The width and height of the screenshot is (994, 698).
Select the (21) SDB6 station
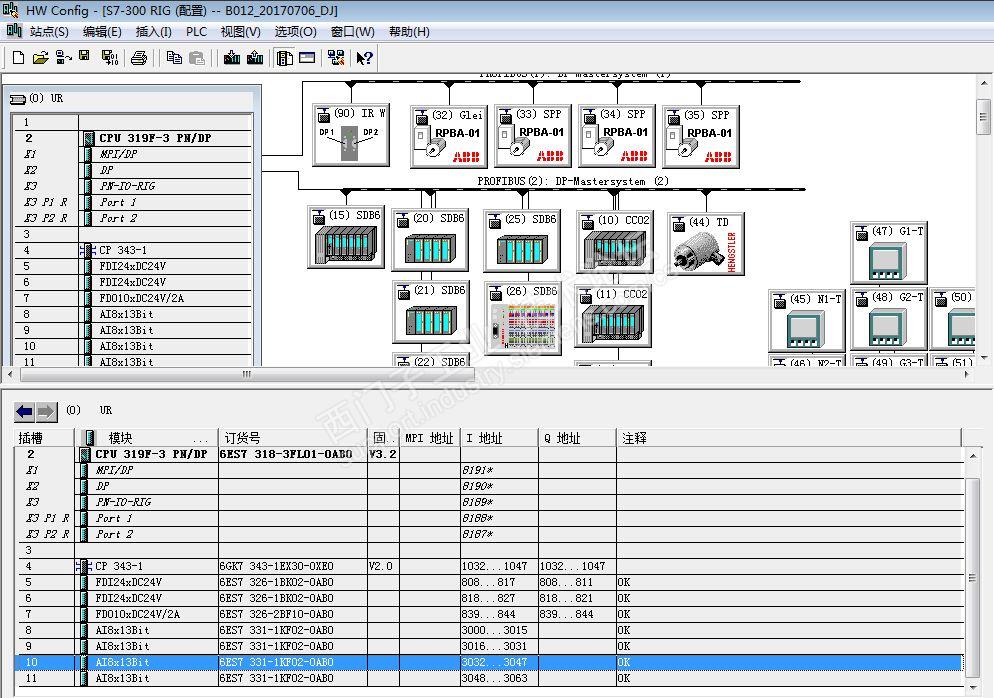[x=431, y=311]
